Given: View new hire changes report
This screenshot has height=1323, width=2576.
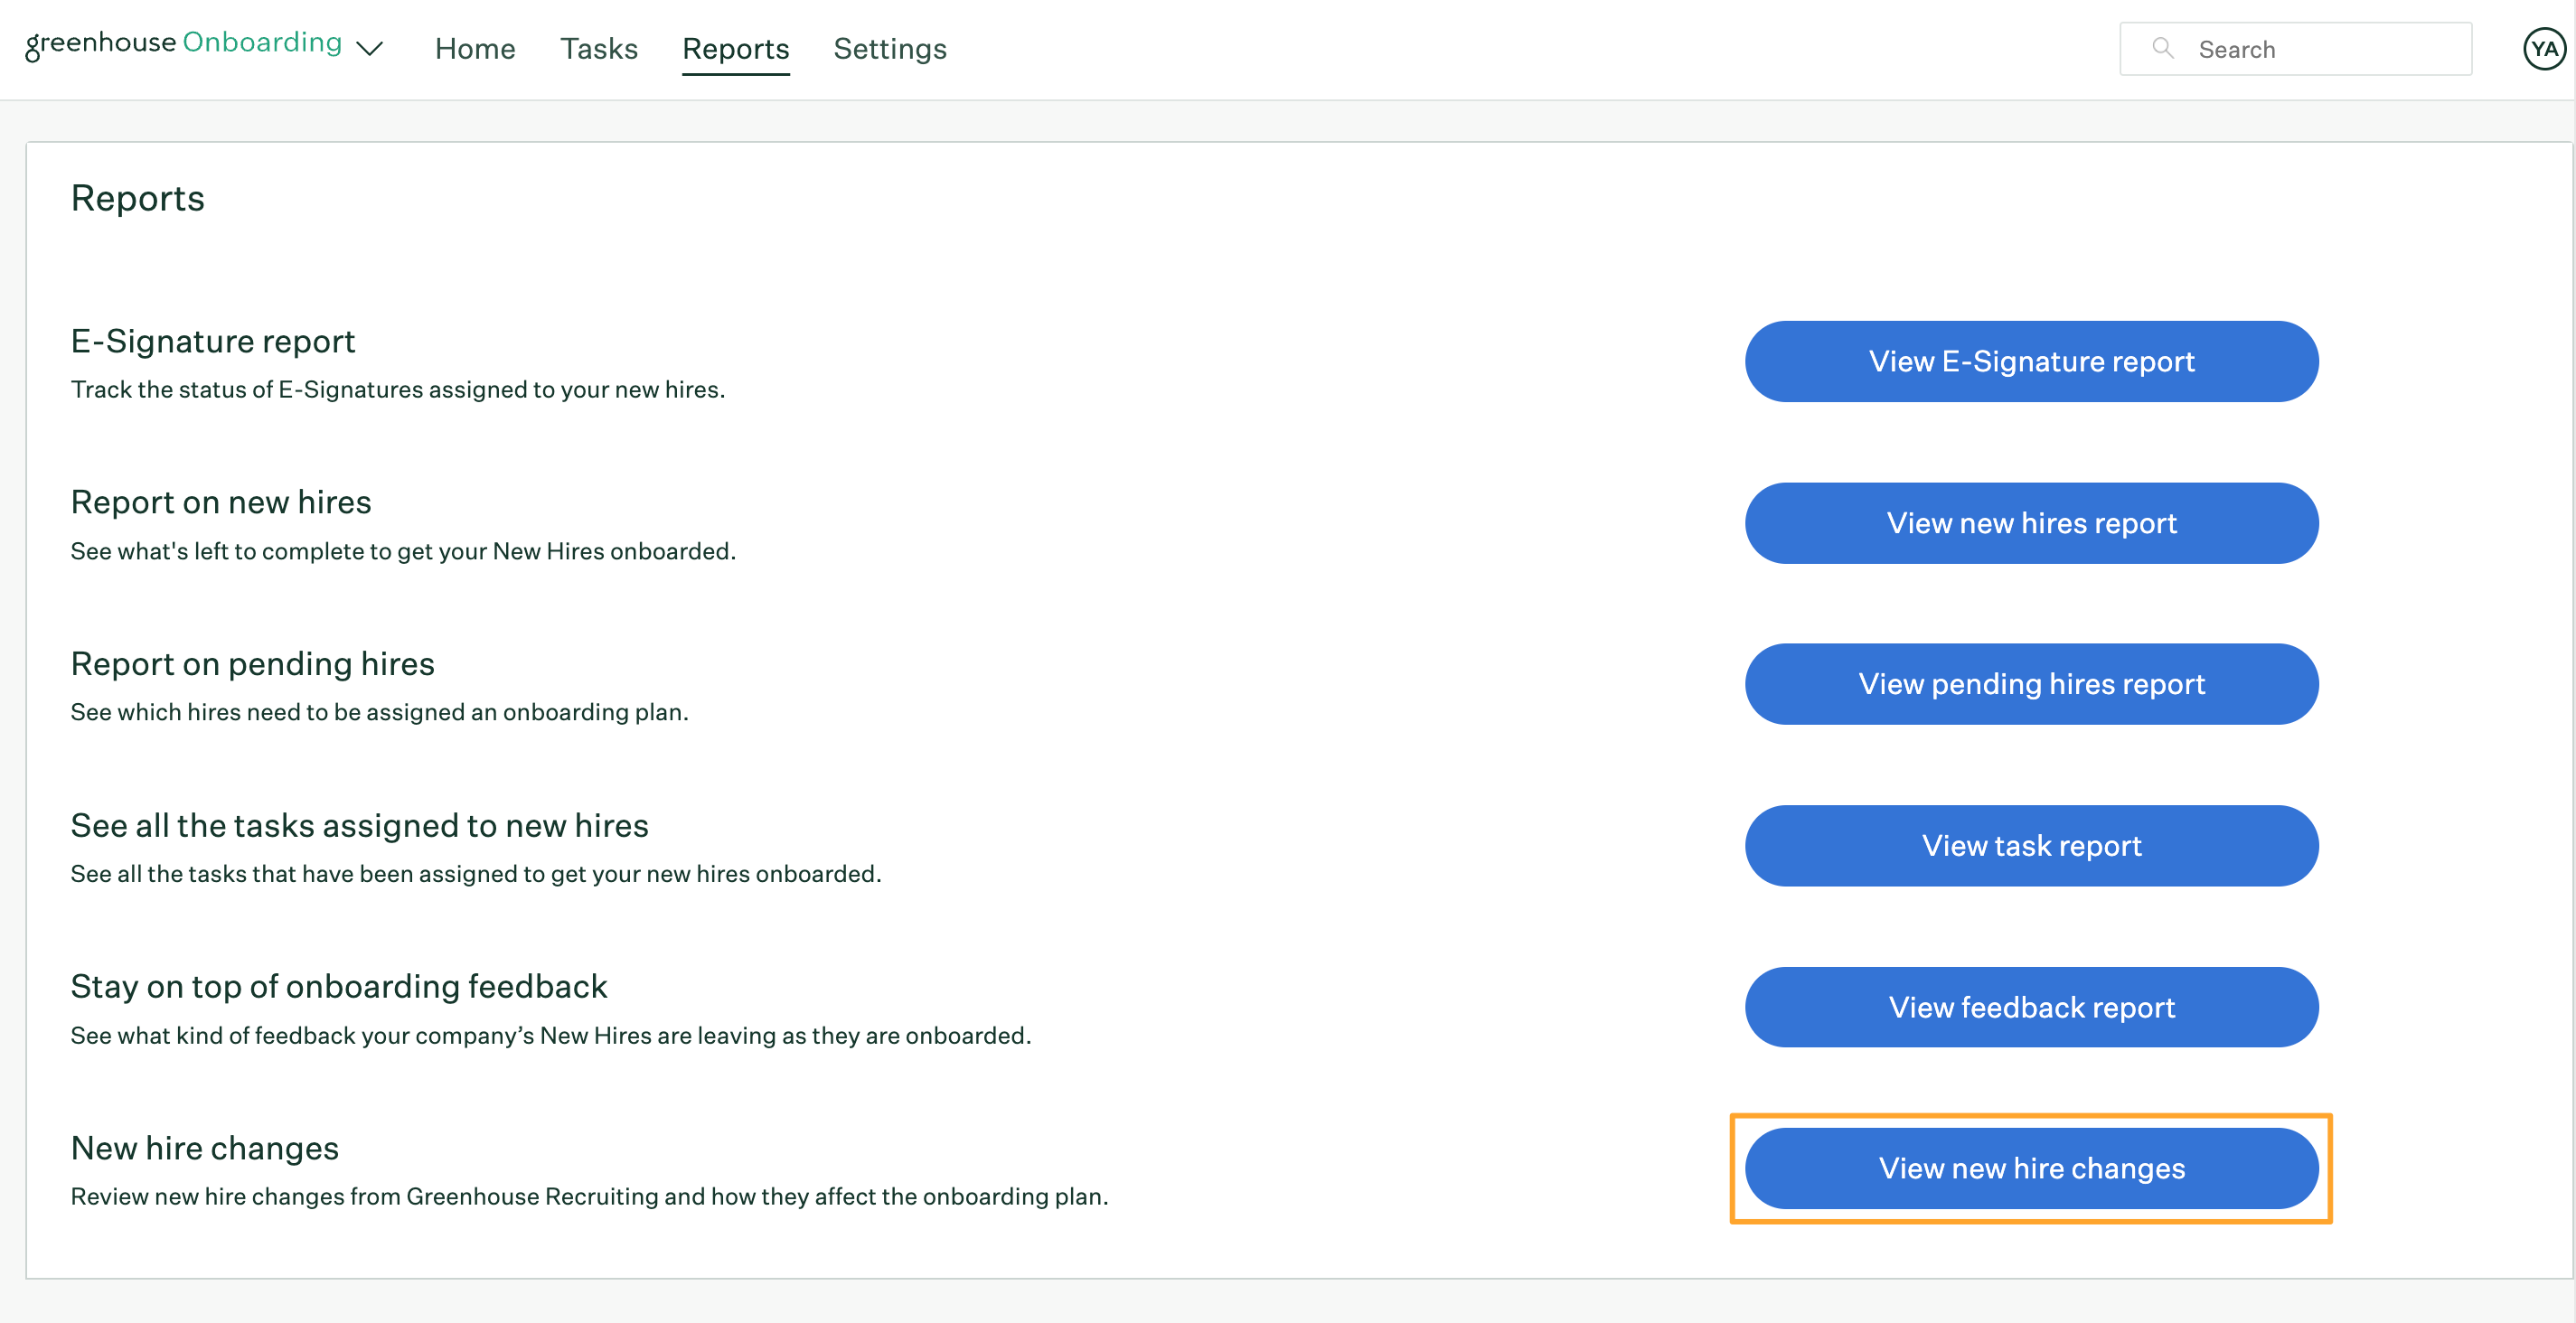Looking at the screenshot, I should click(x=2031, y=1168).
